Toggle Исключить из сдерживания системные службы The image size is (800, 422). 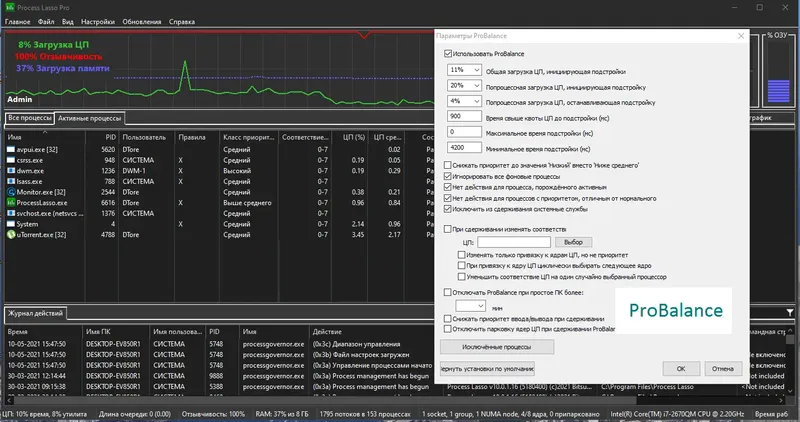coord(447,209)
